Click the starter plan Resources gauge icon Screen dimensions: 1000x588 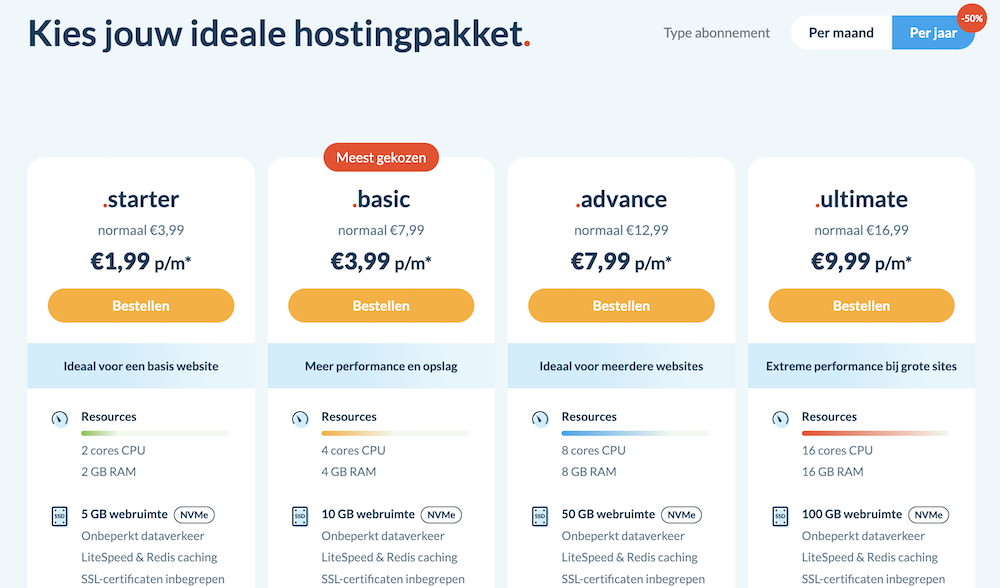60,418
